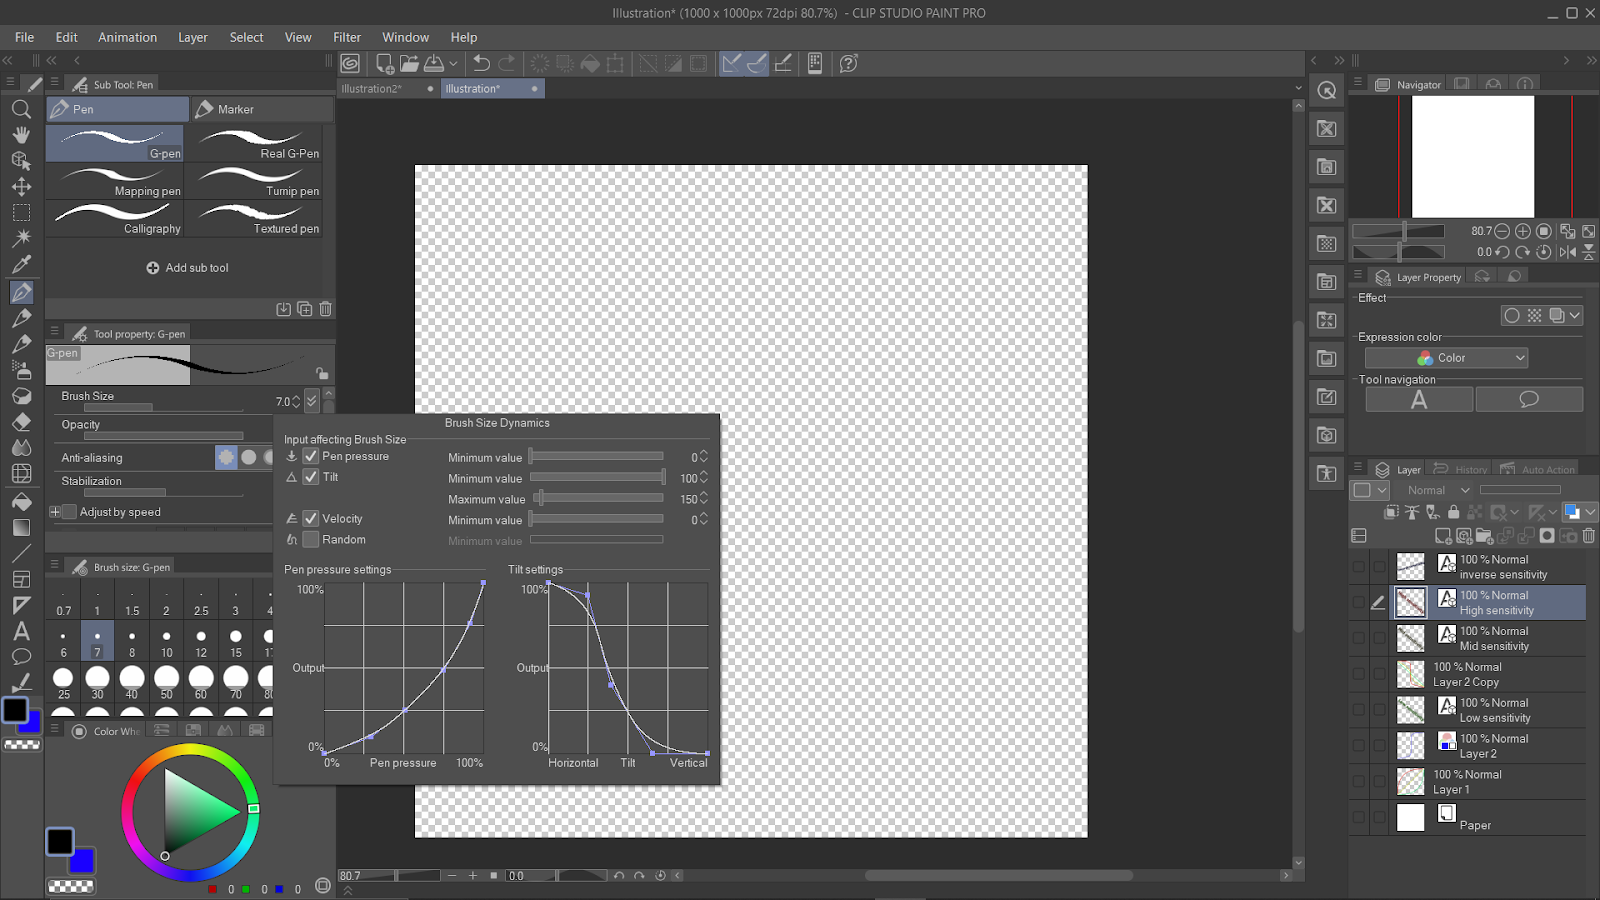Click Add sub tool button

188,268
